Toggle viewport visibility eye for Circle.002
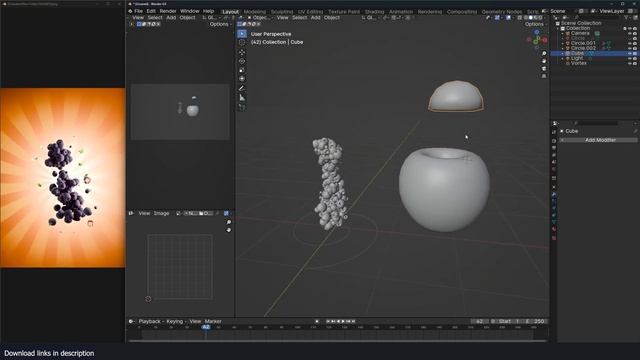The image size is (640, 360). click(x=630, y=48)
